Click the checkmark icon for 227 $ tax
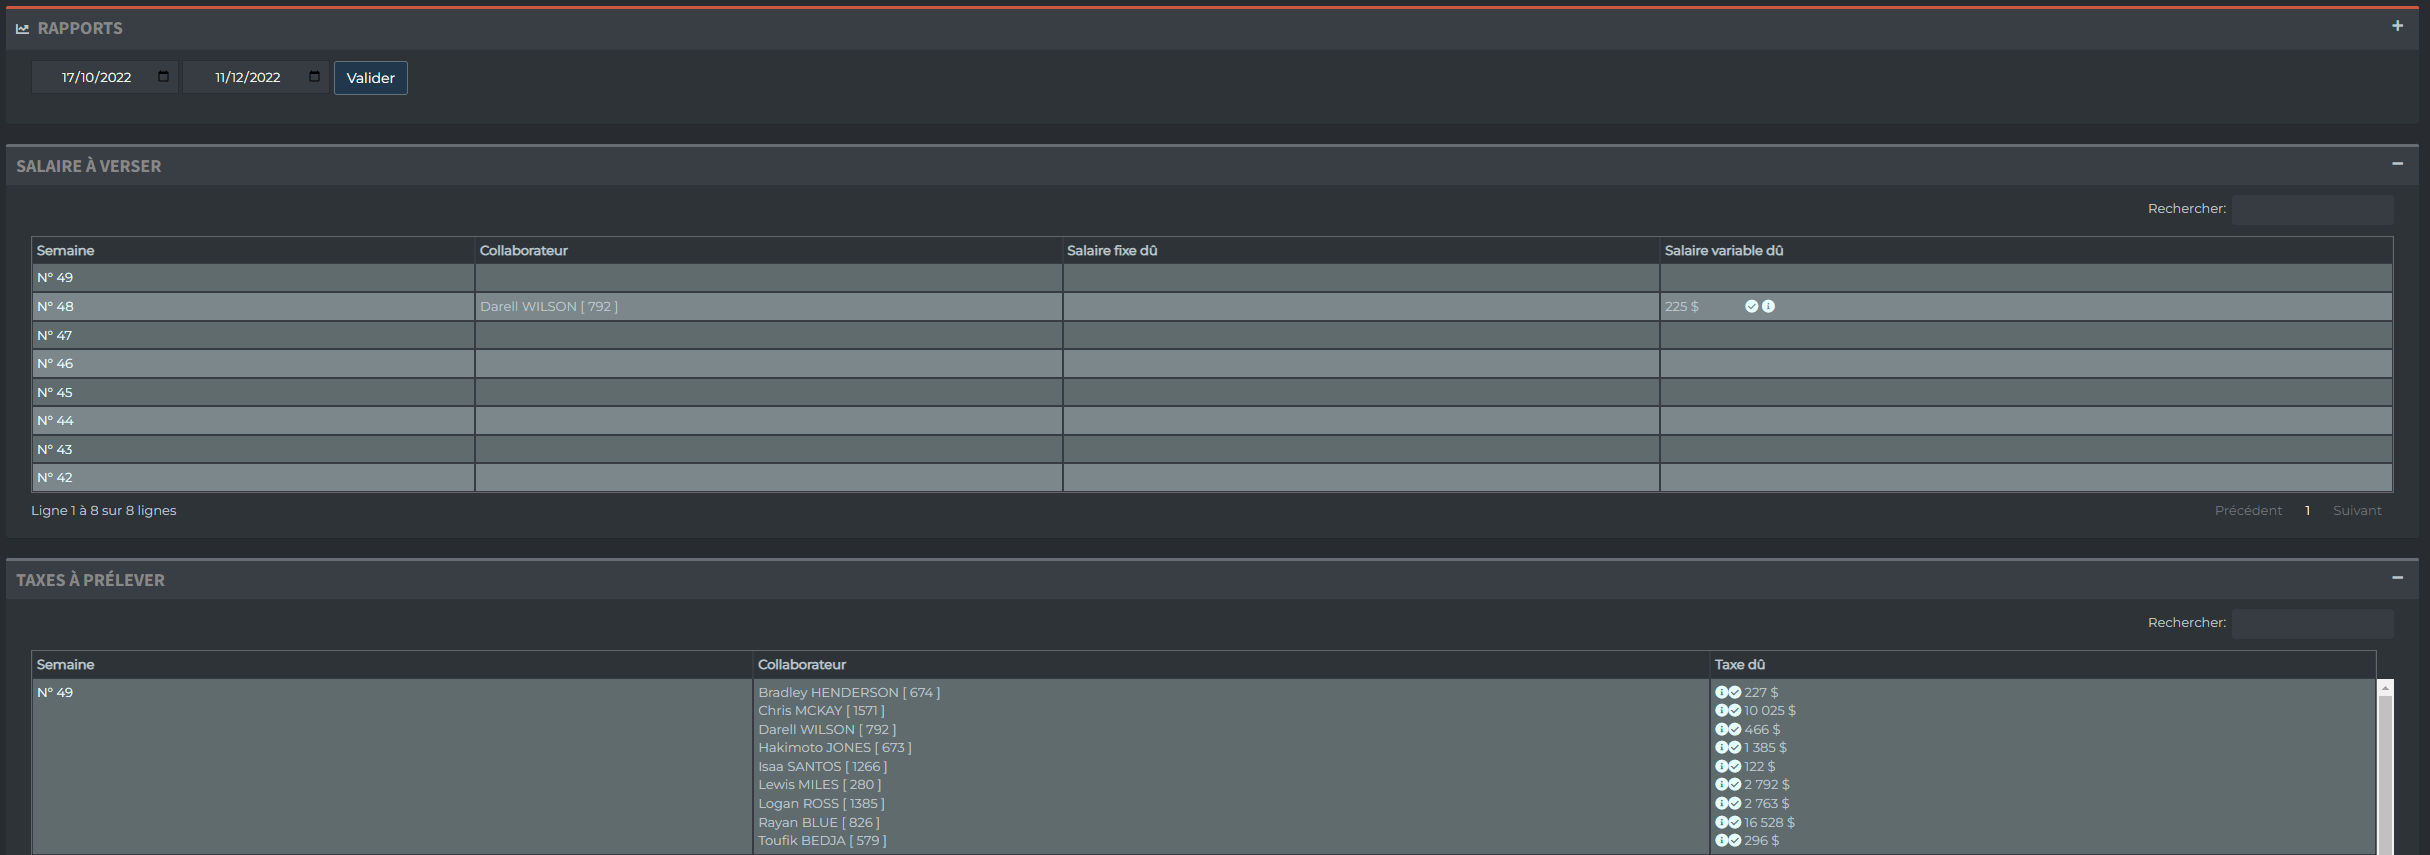This screenshot has height=855, width=2430. [x=1735, y=692]
